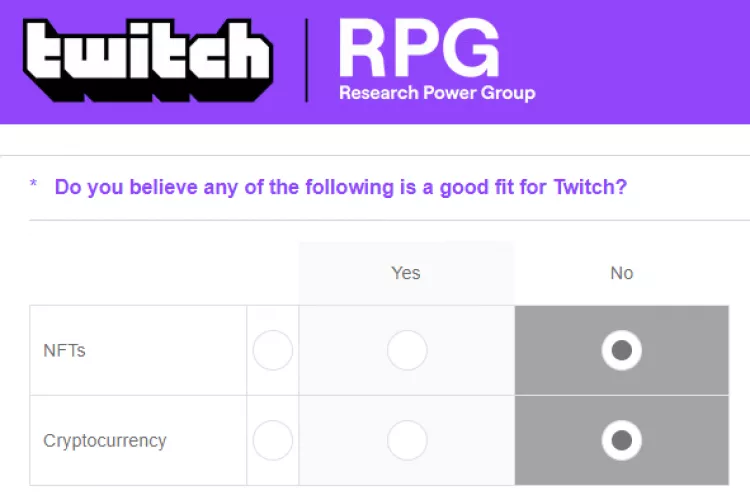Click the Cryptocurrency row label
This screenshot has width=750, height=500.
[105, 440]
